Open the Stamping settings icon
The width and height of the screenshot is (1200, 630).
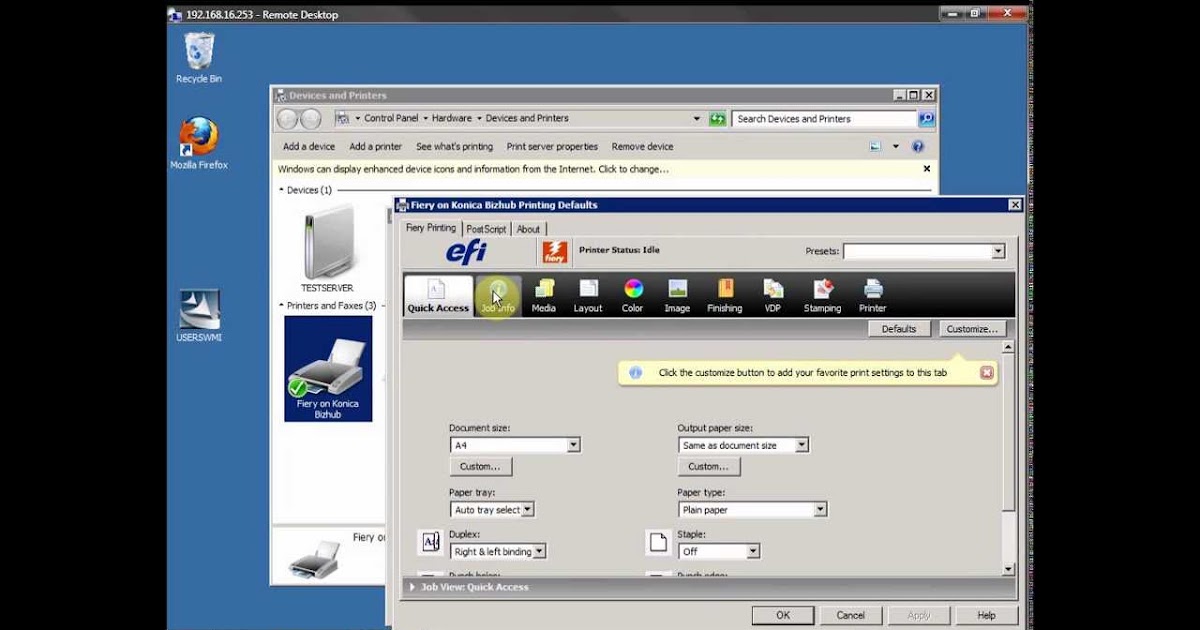(823, 296)
